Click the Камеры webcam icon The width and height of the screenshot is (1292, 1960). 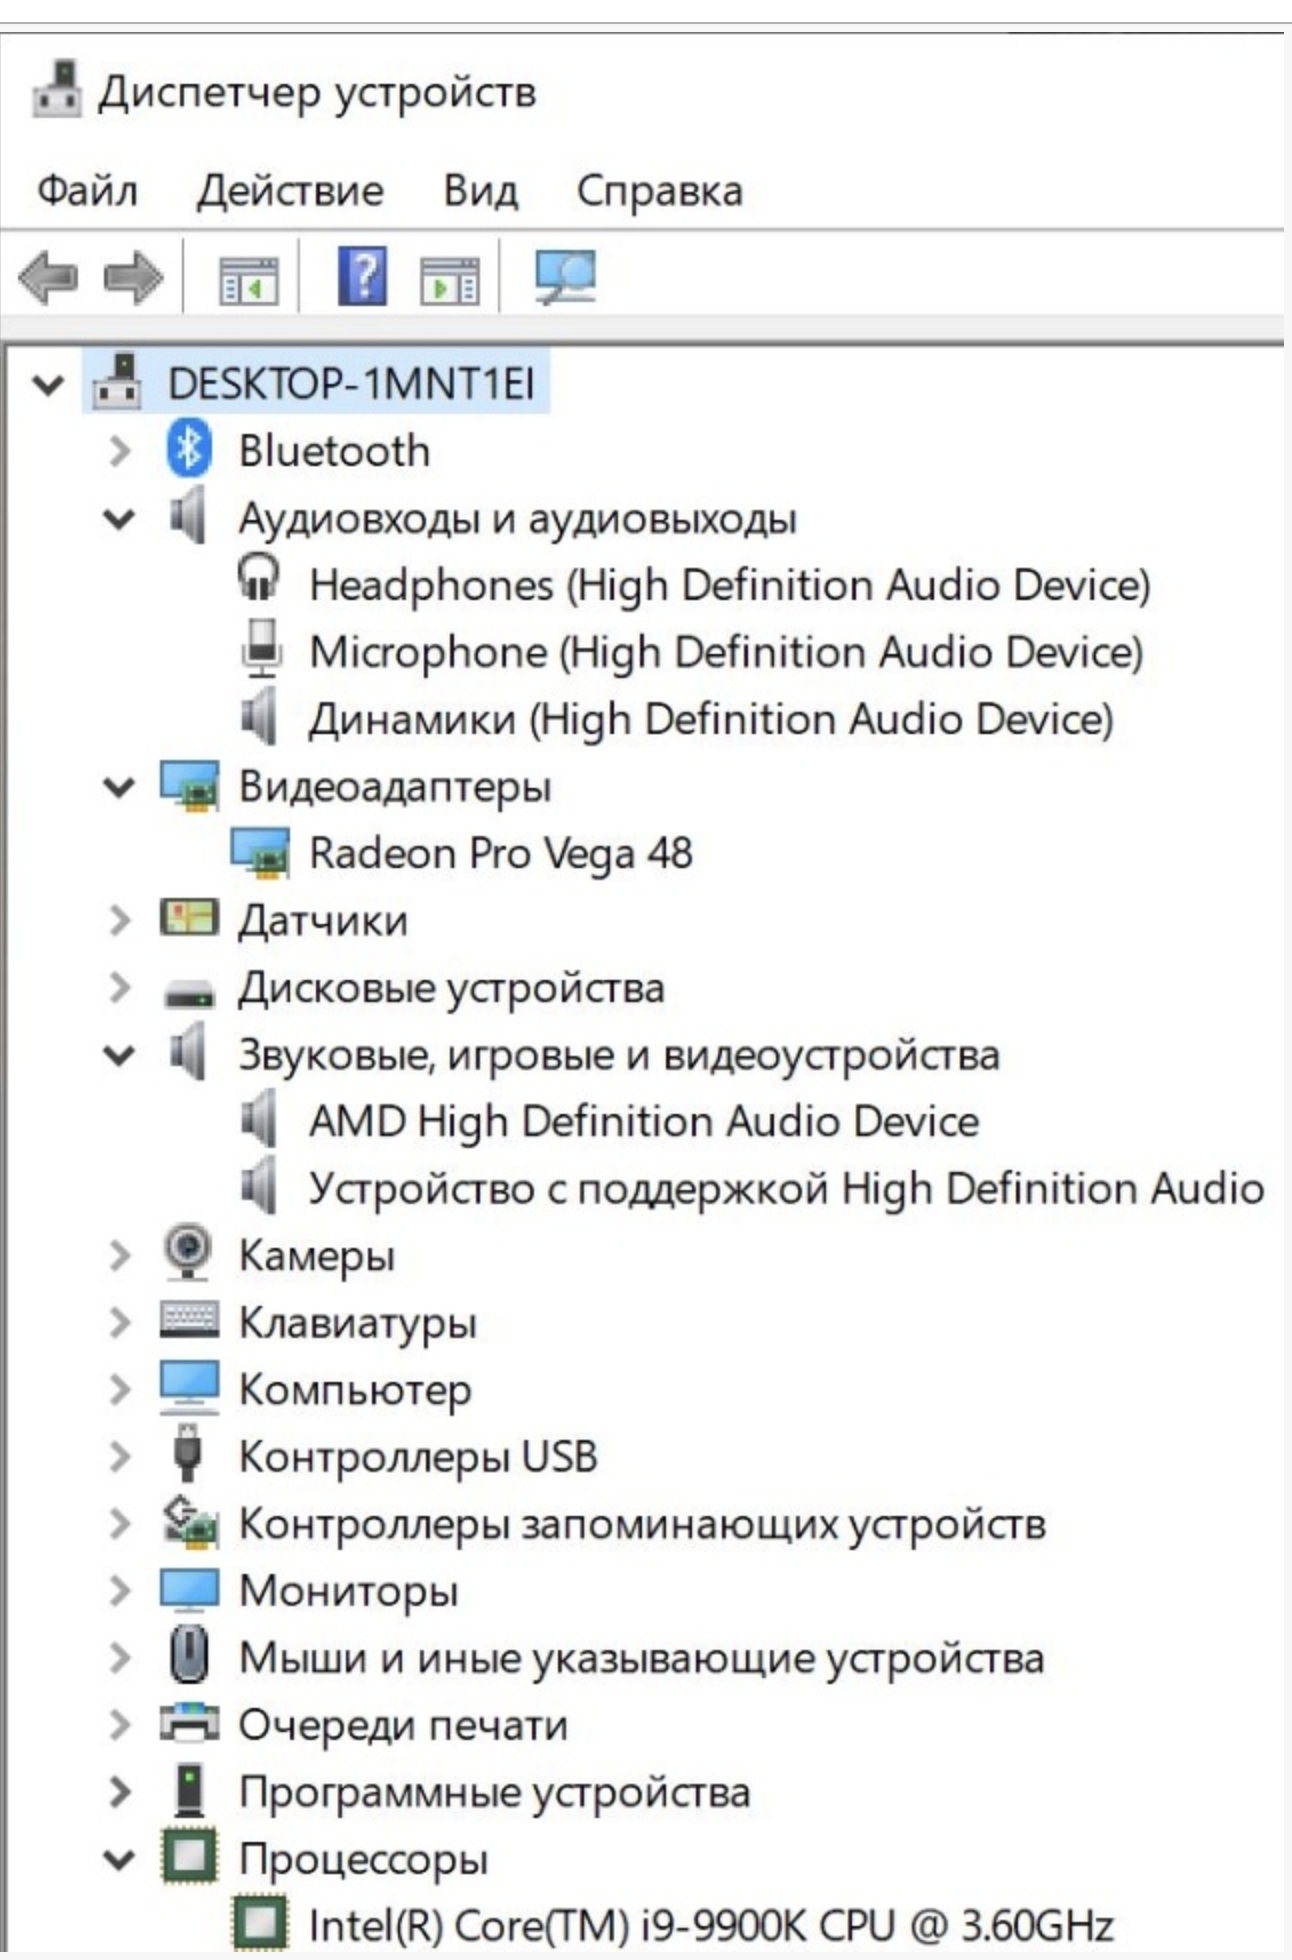click(x=188, y=1252)
